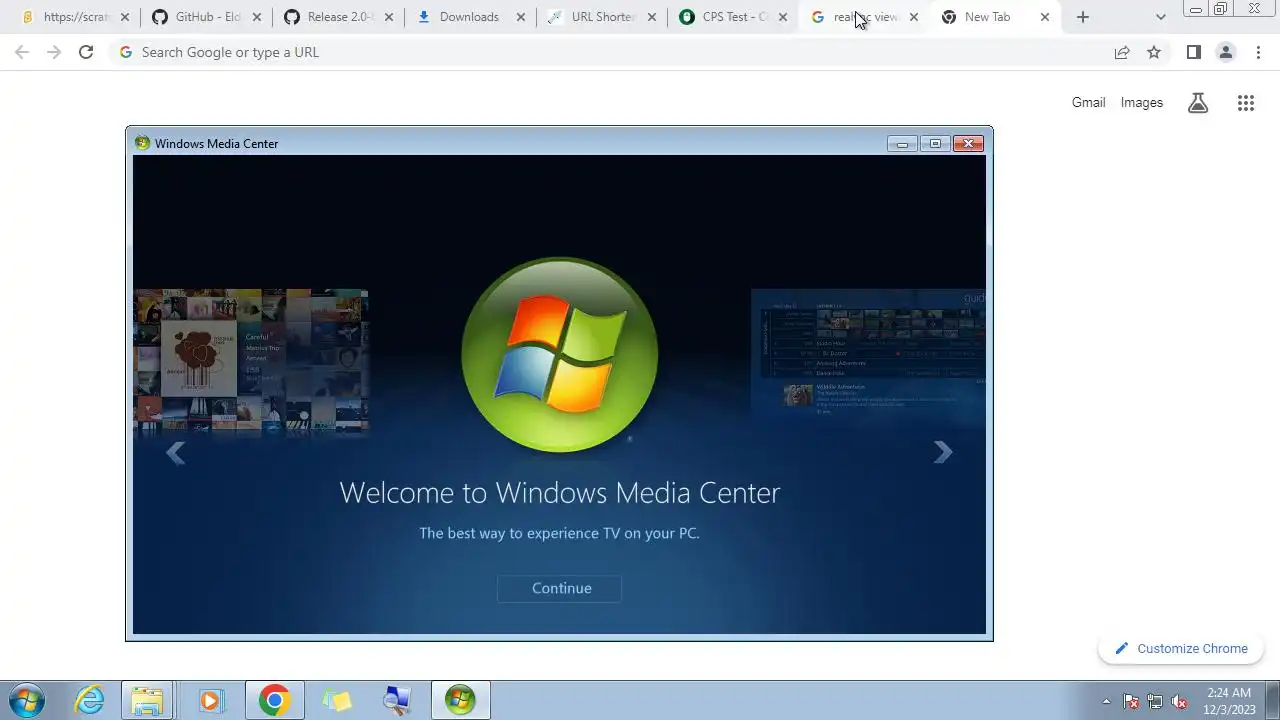Show previous Media Center welcome slide arrow
The height and width of the screenshot is (720, 1280).
[x=176, y=453]
